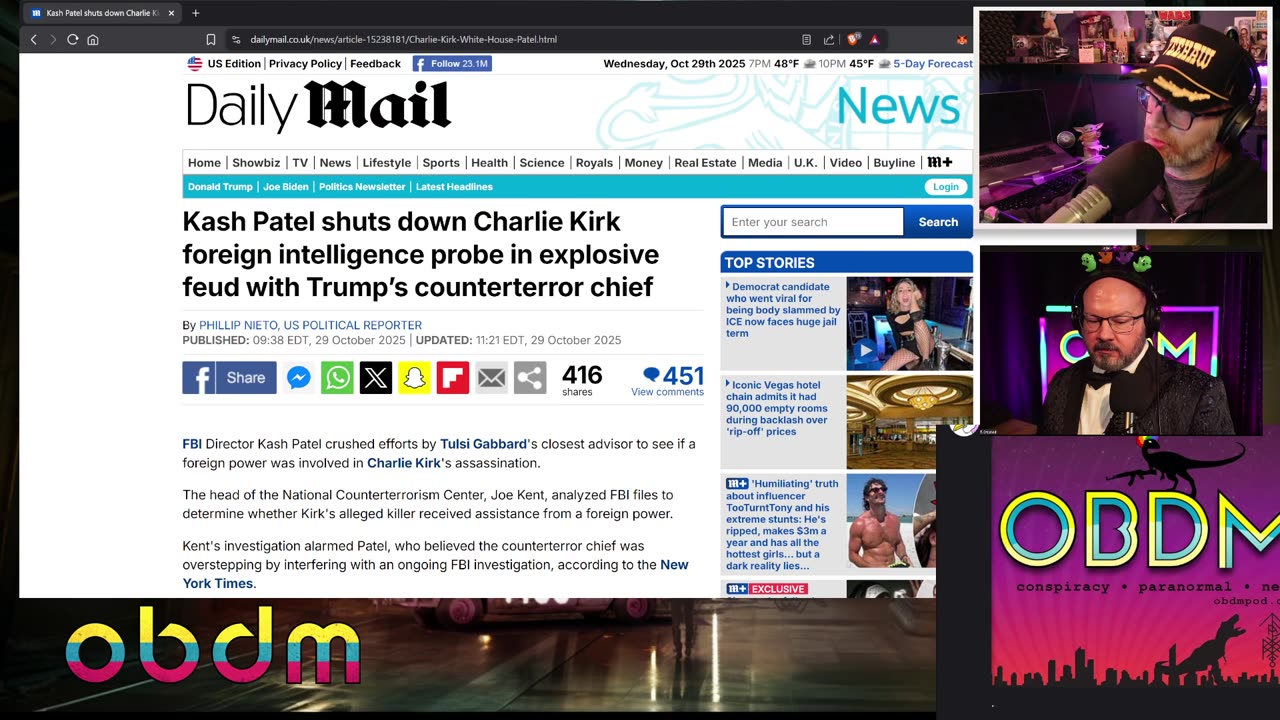Open the FBI link in article text
This screenshot has width=1280, height=720.
192,444
